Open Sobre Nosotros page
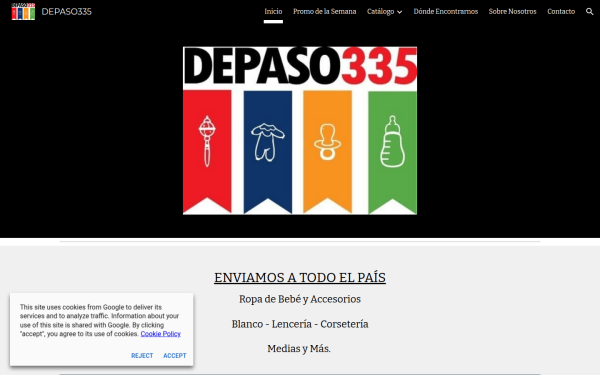Image resolution: width=600 pixels, height=375 pixels. pos(512,11)
